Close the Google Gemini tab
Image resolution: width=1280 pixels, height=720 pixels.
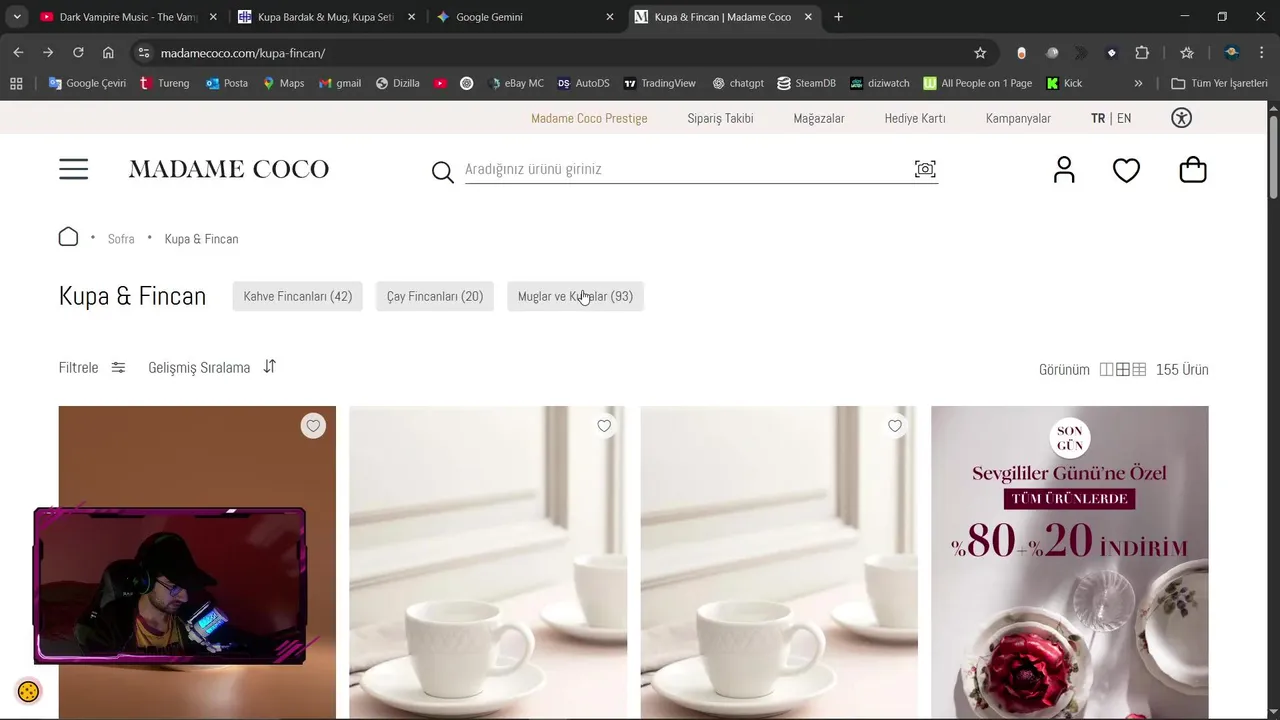(610, 17)
